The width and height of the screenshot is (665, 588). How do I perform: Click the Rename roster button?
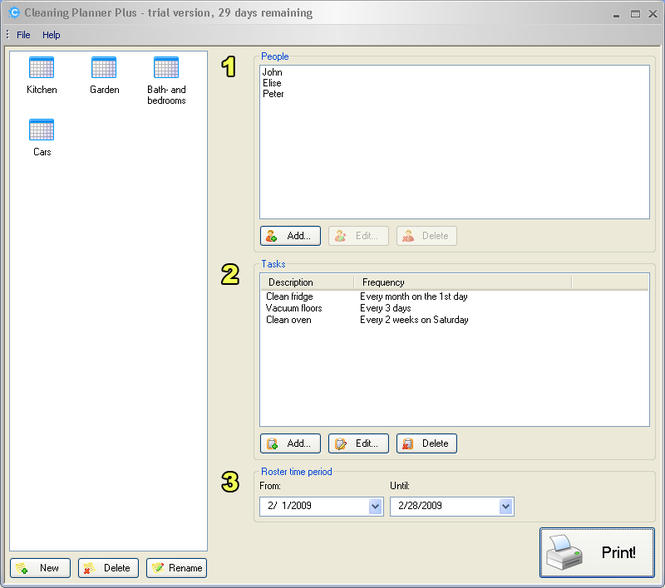click(x=176, y=568)
